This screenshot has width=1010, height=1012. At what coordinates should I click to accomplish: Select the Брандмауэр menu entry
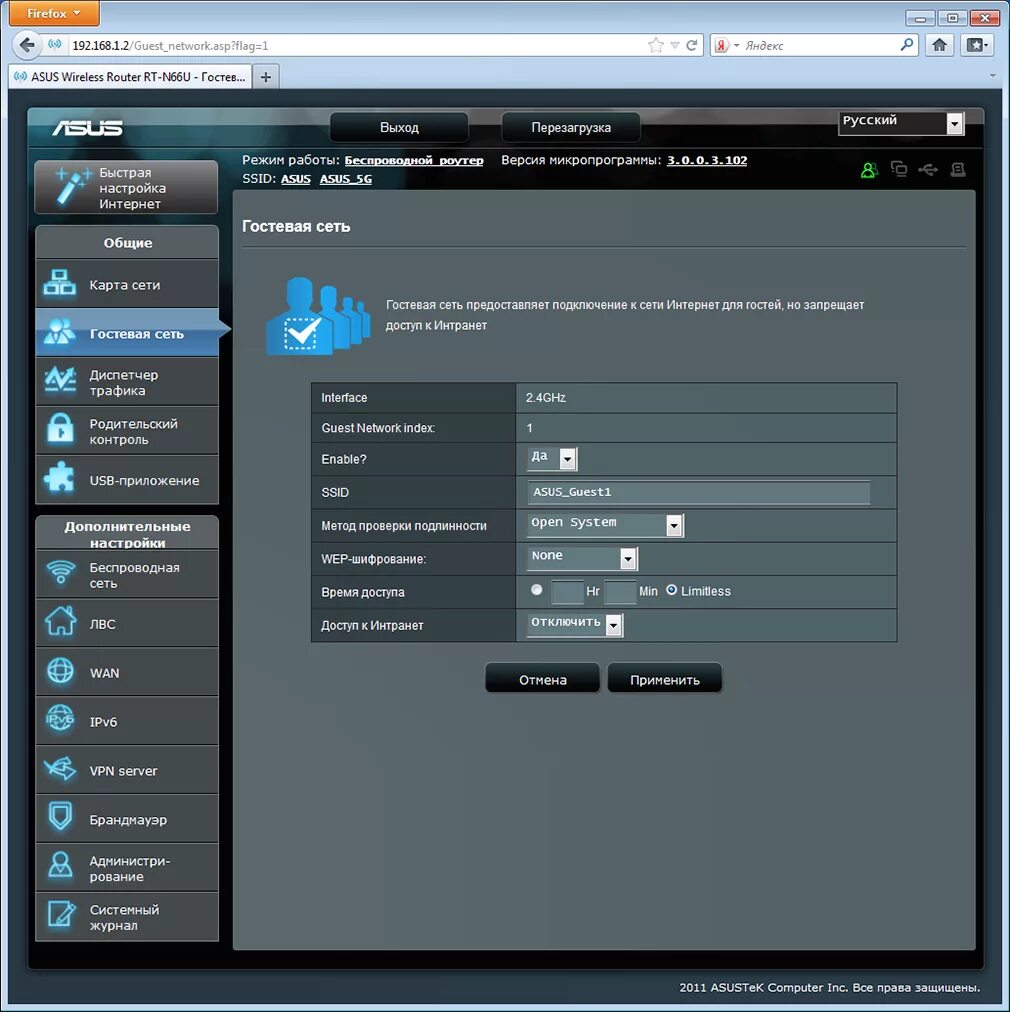coord(127,819)
